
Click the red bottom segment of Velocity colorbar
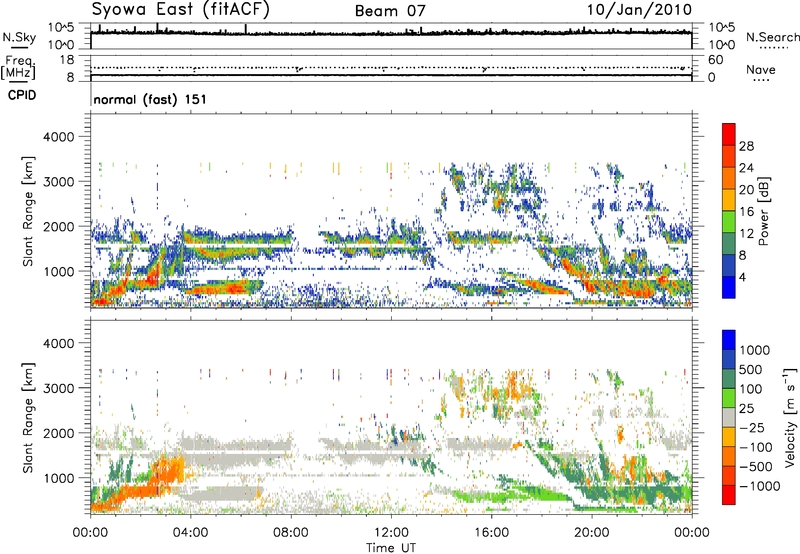(729, 495)
